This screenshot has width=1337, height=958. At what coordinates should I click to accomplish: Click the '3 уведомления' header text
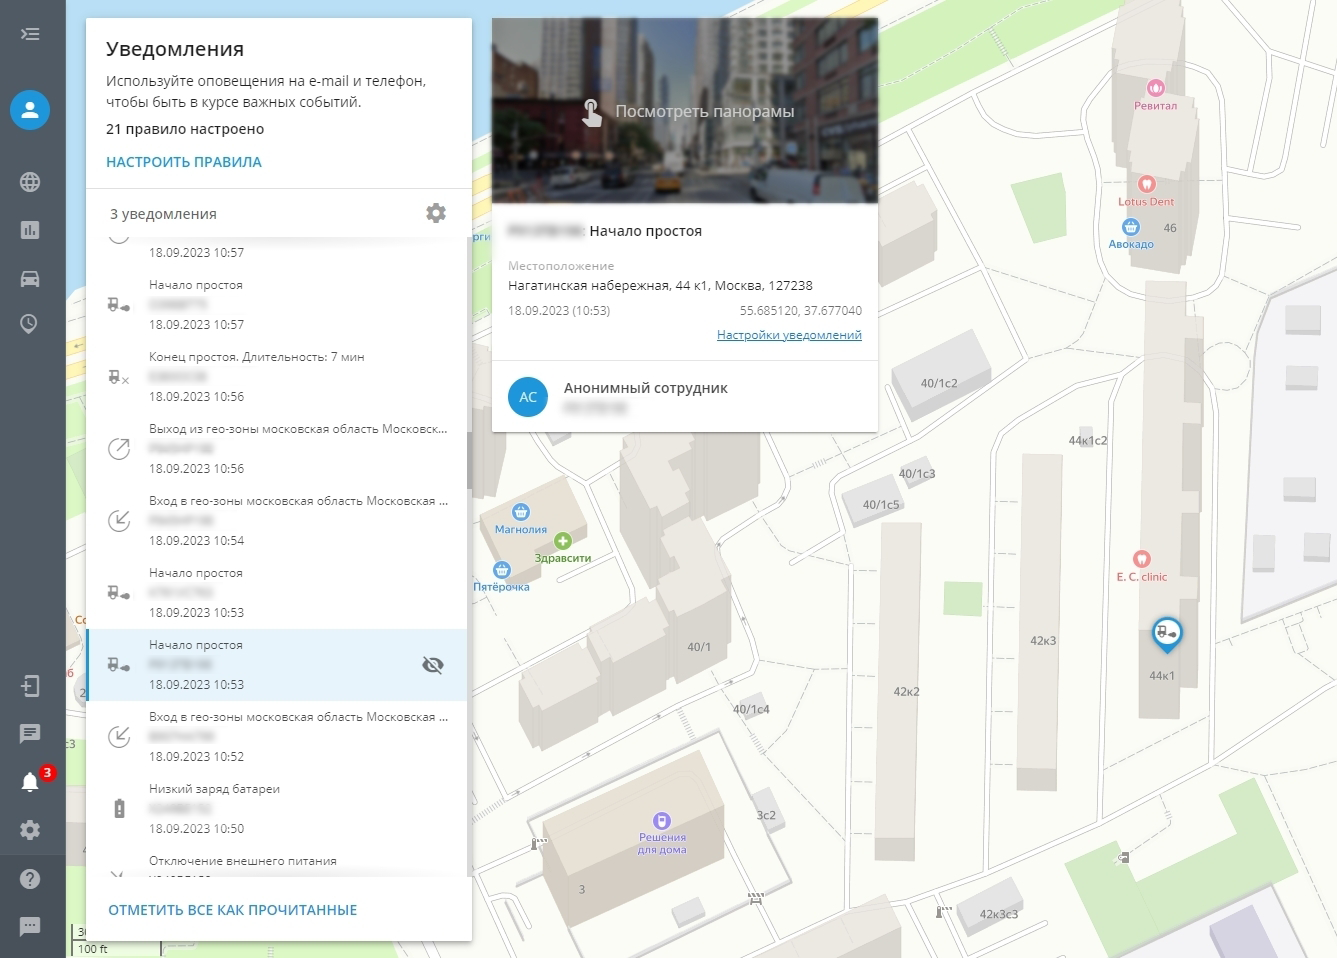tap(163, 214)
